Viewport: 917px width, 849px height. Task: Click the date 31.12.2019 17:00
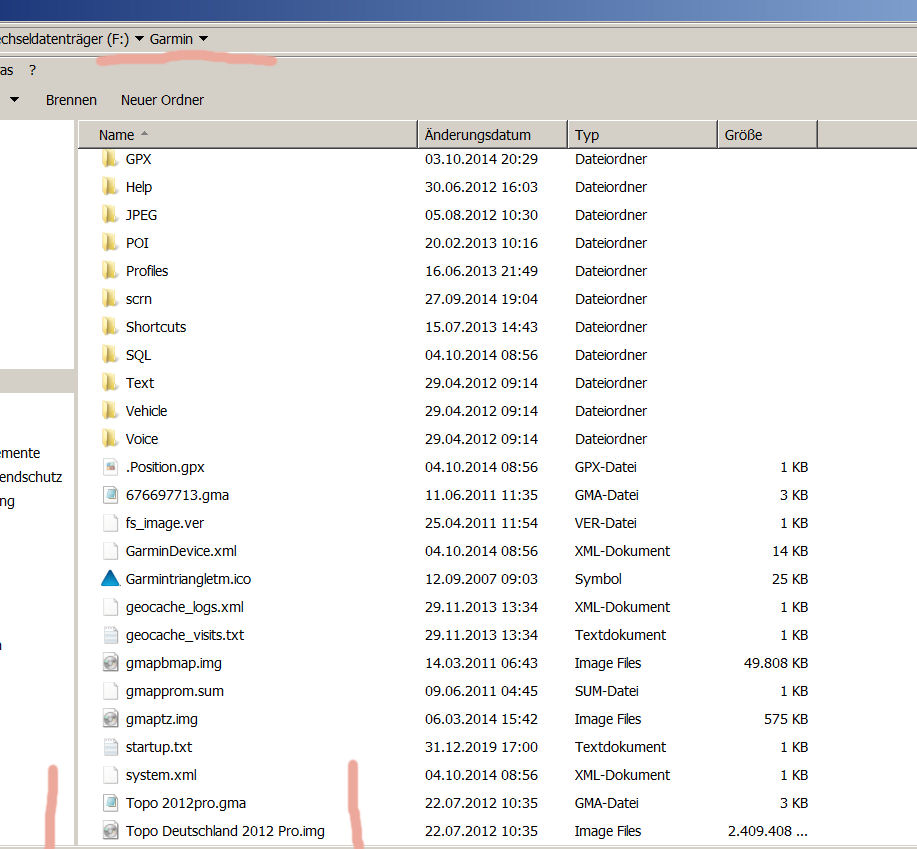click(x=481, y=747)
